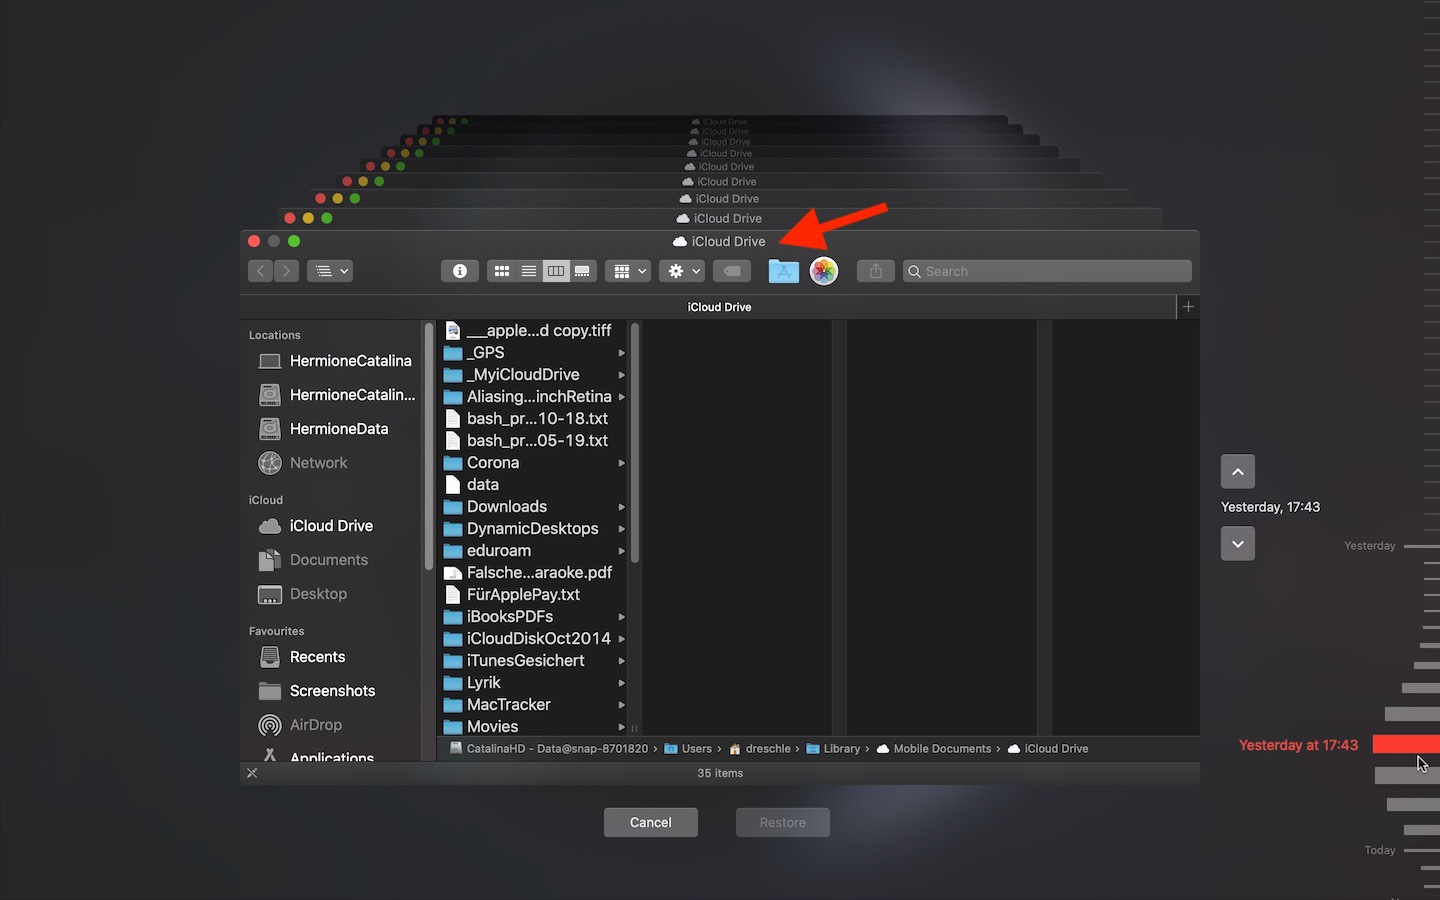Select the Aliasing...inchRetina folder
The image size is (1440, 900).
click(x=534, y=397)
